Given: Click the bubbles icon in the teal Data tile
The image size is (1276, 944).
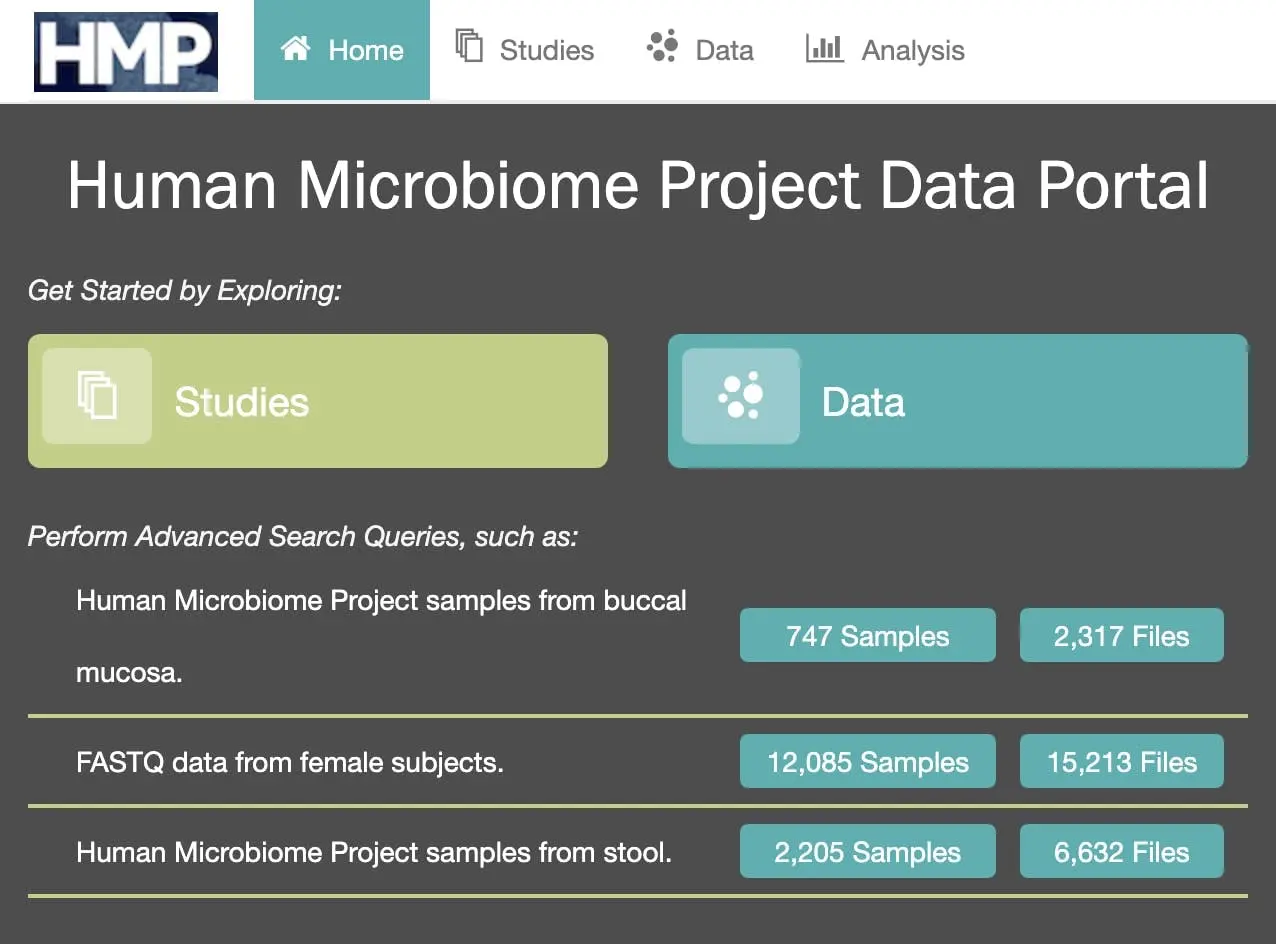Looking at the screenshot, I should pyautogui.click(x=741, y=396).
